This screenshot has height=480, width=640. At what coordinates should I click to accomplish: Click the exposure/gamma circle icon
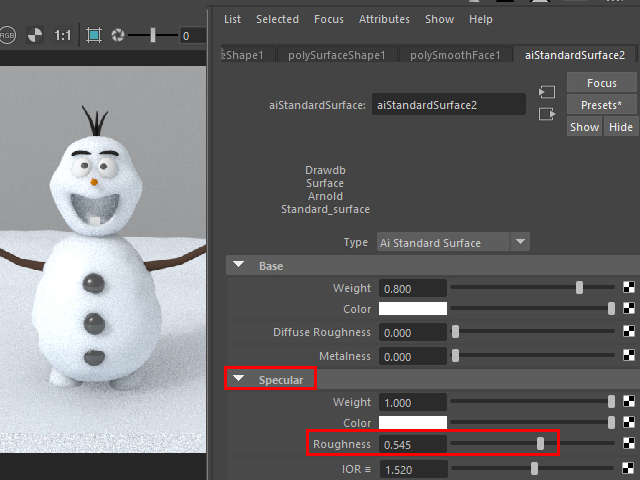(35, 35)
